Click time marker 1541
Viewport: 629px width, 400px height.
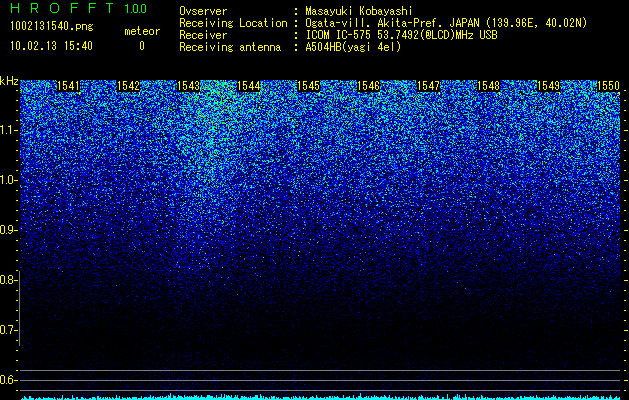[x=69, y=86]
